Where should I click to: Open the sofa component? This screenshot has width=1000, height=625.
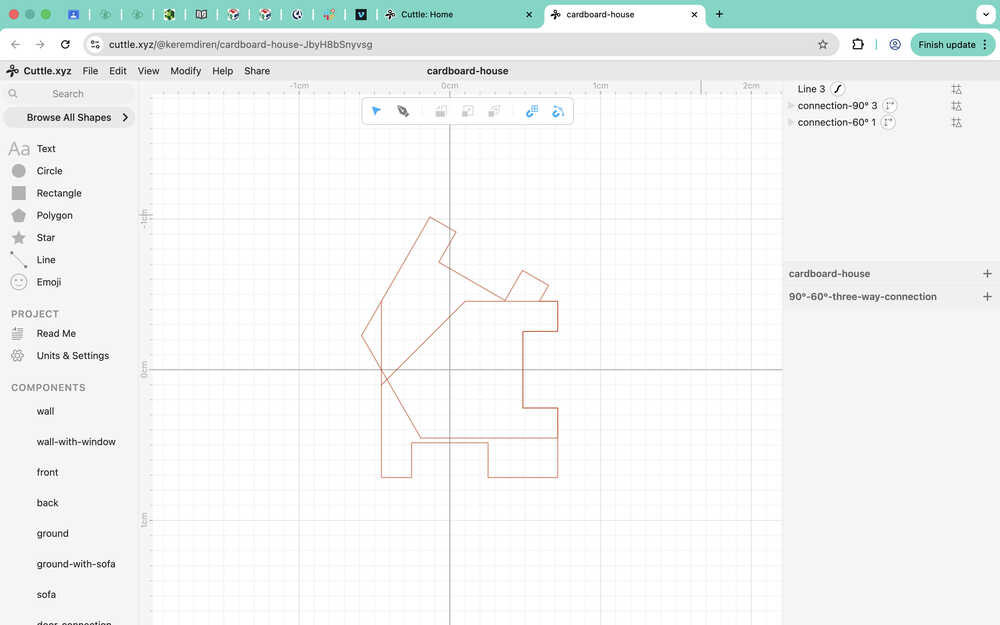(46, 595)
